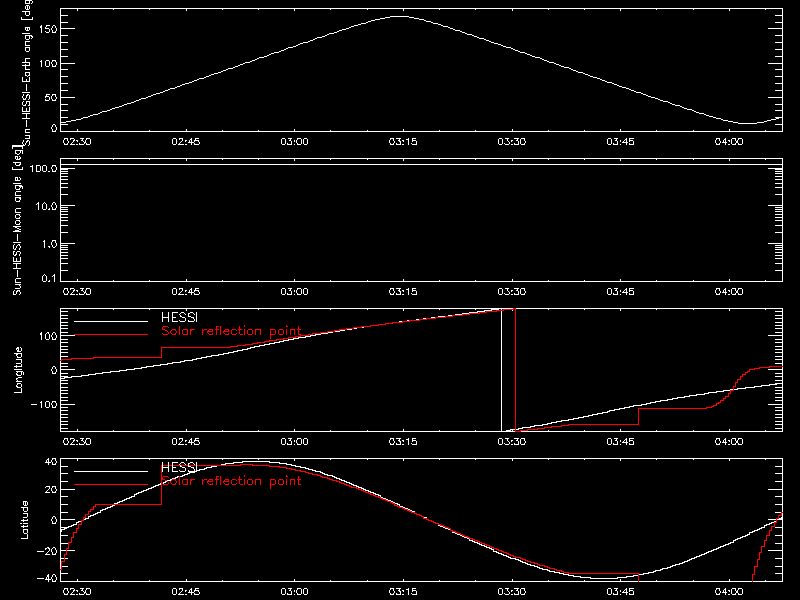Screen dimensions: 800x600
Task: Click 03:45 time label under Earth angle plot
Action: pos(620,142)
